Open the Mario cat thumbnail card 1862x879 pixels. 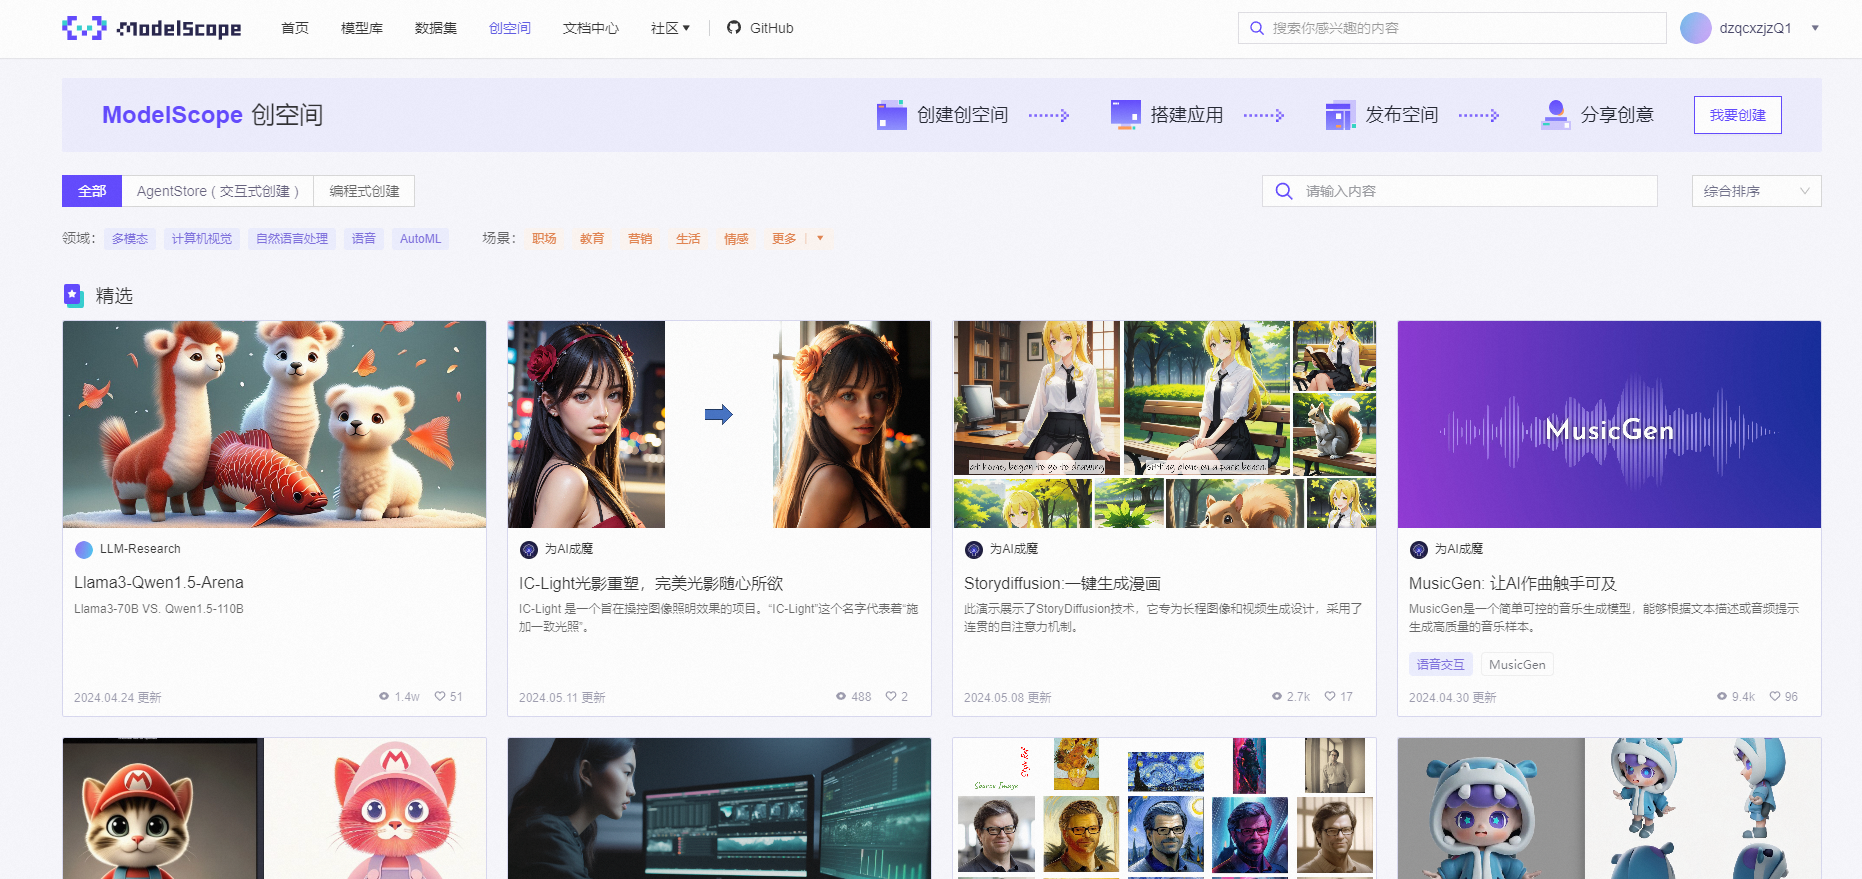click(274, 808)
